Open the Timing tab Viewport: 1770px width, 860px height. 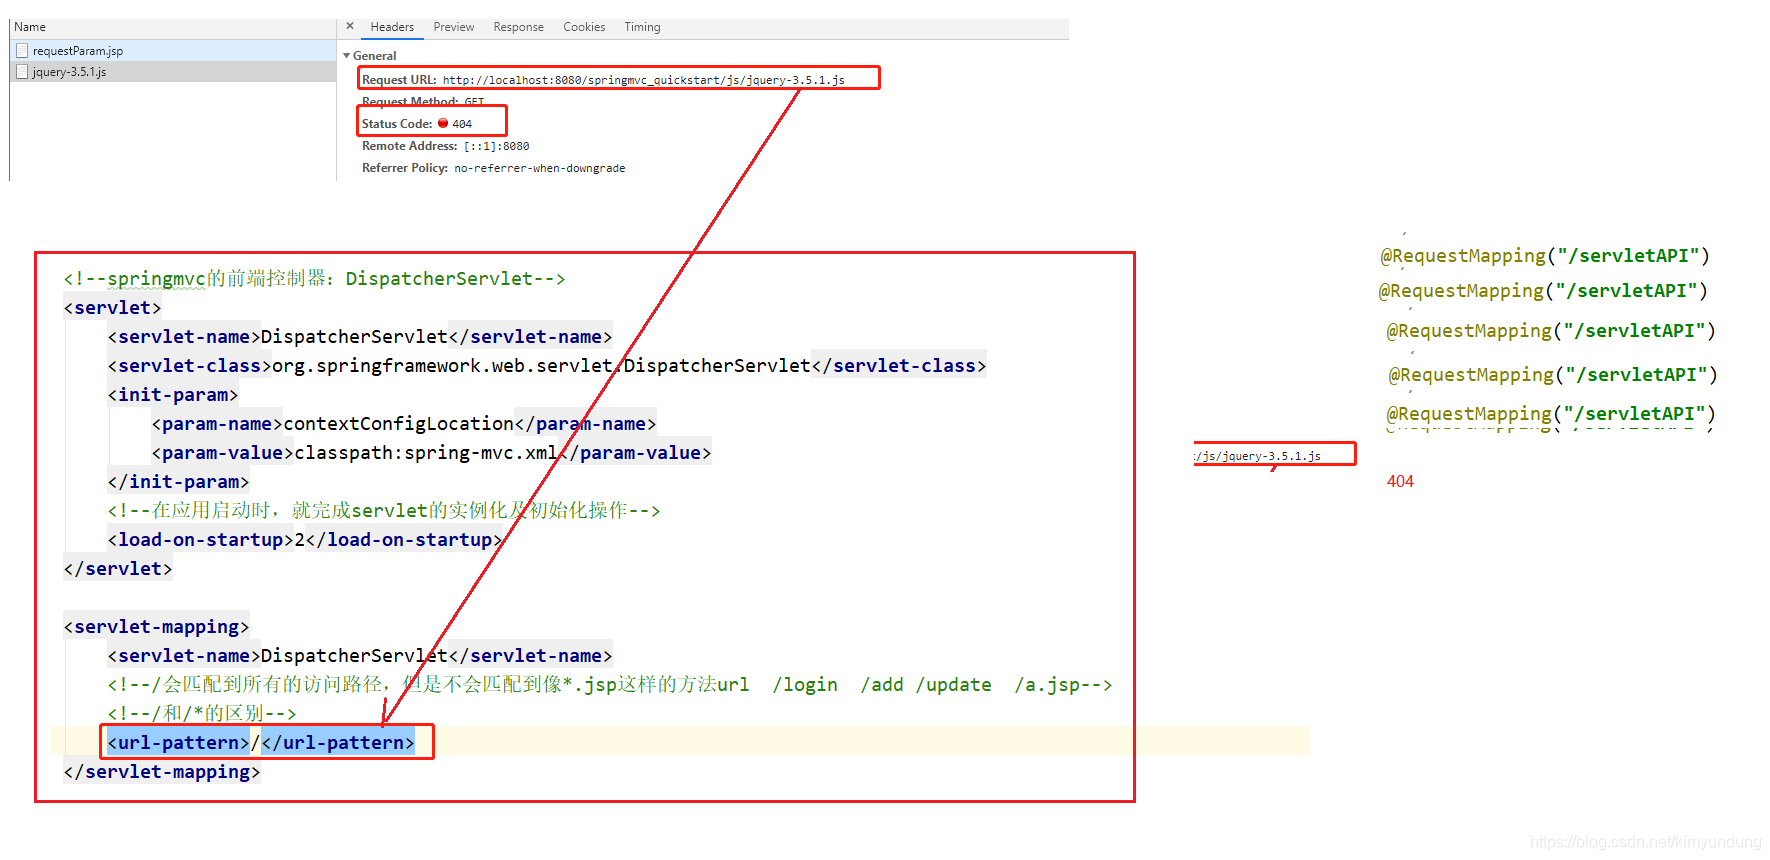coord(642,27)
